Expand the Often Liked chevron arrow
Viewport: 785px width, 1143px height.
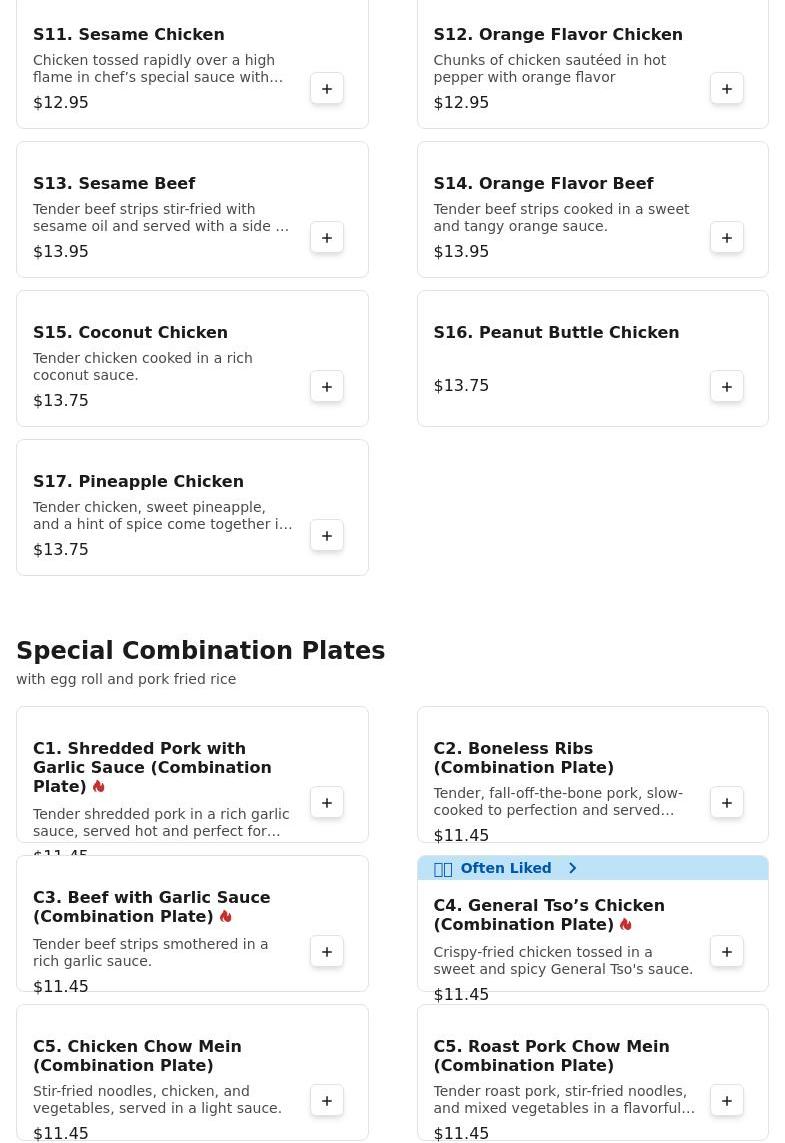(x=572, y=868)
